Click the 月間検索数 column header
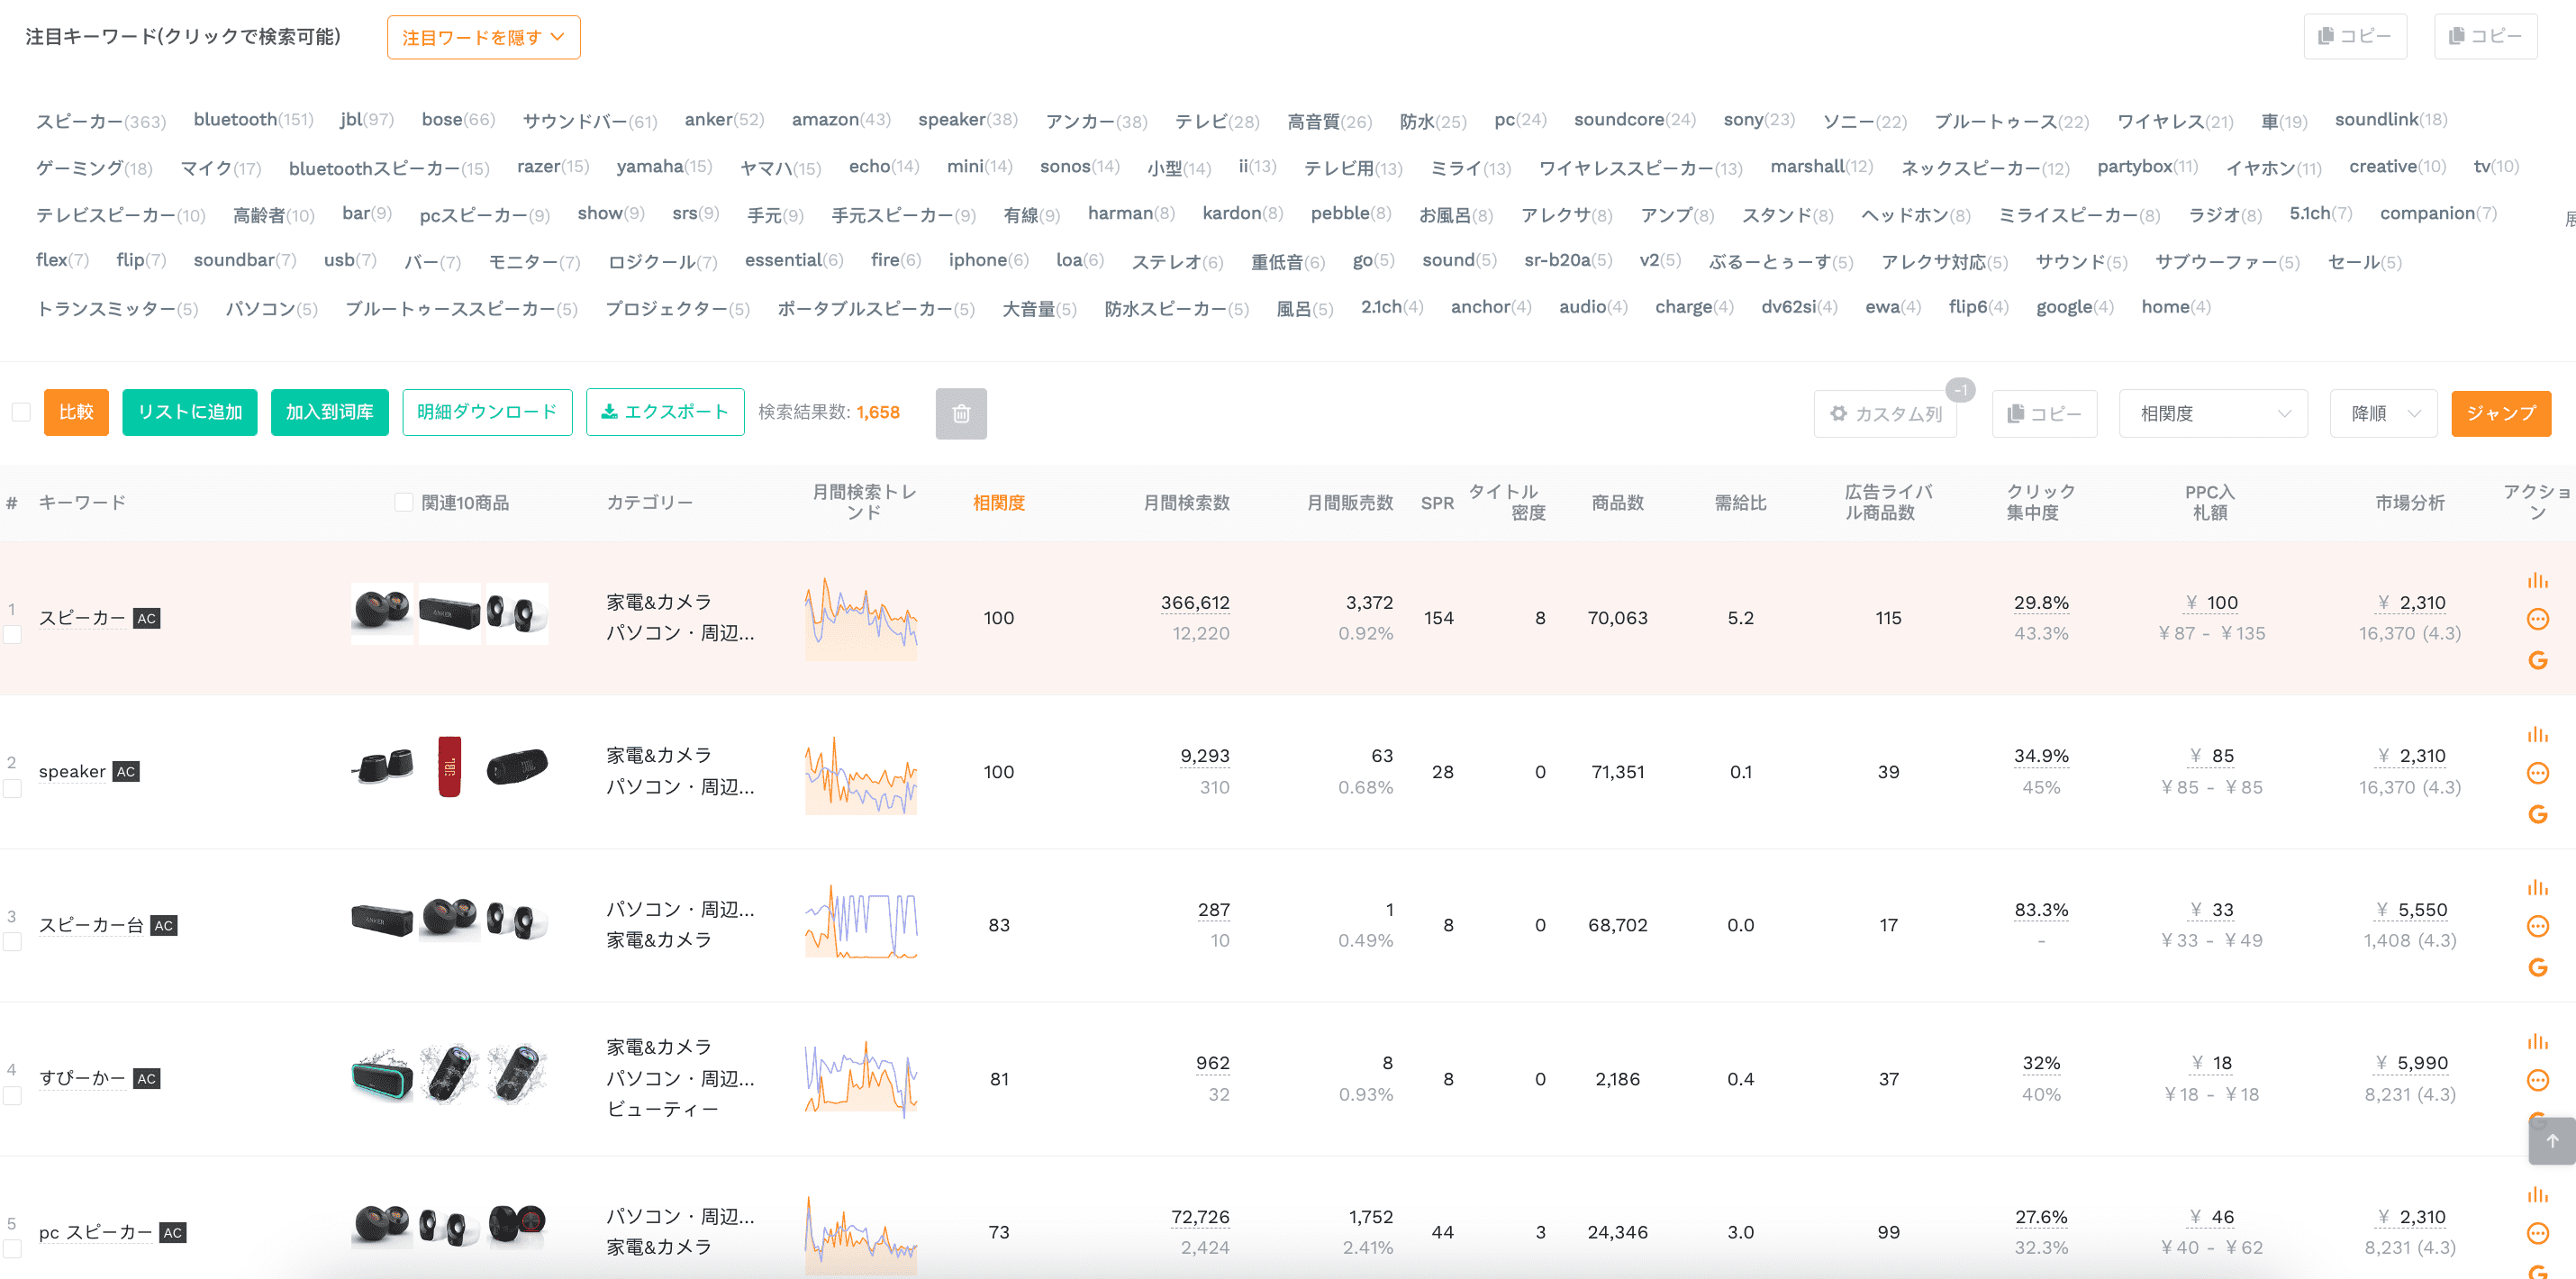The image size is (2576, 1279). (1186, 502)
